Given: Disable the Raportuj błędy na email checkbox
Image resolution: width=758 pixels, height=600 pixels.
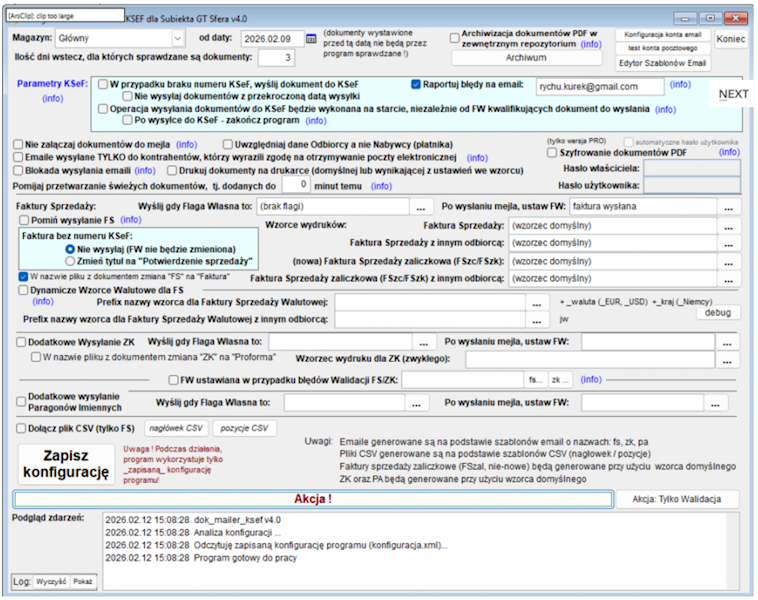Looking at the screenshot, I should pos(417,85).
